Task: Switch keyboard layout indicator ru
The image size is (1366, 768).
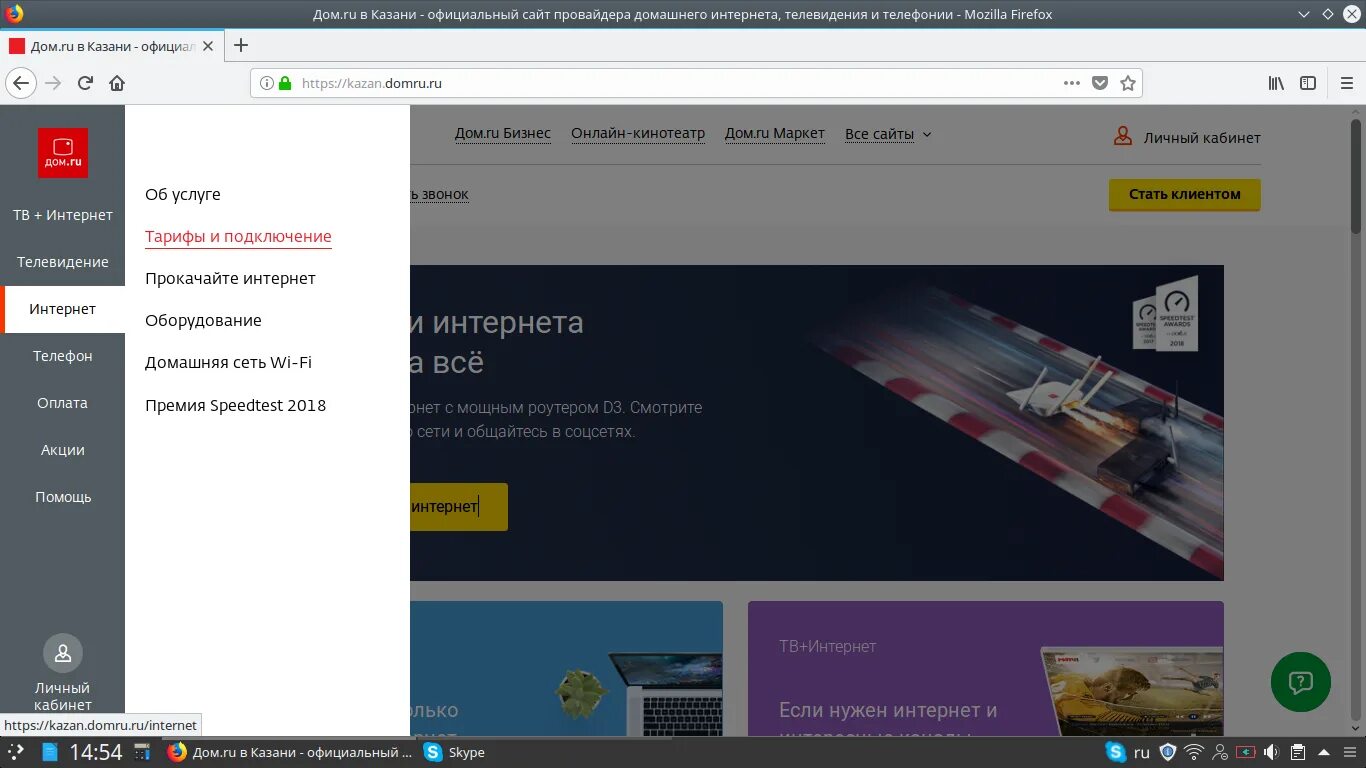Action: (1141, 752)
